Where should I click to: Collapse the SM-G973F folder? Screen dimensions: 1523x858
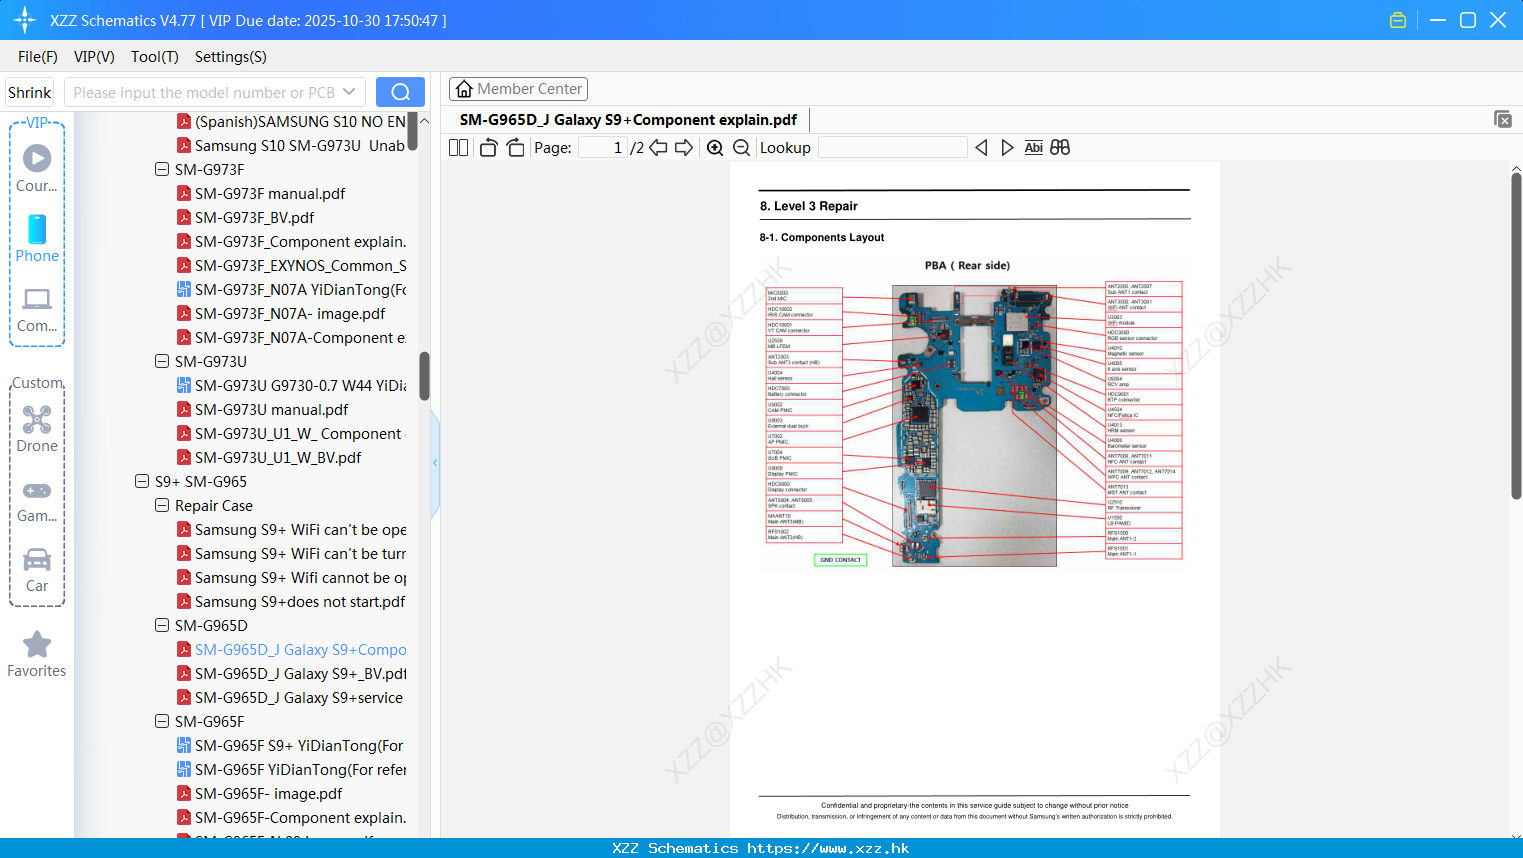click(x=162, y=169)
